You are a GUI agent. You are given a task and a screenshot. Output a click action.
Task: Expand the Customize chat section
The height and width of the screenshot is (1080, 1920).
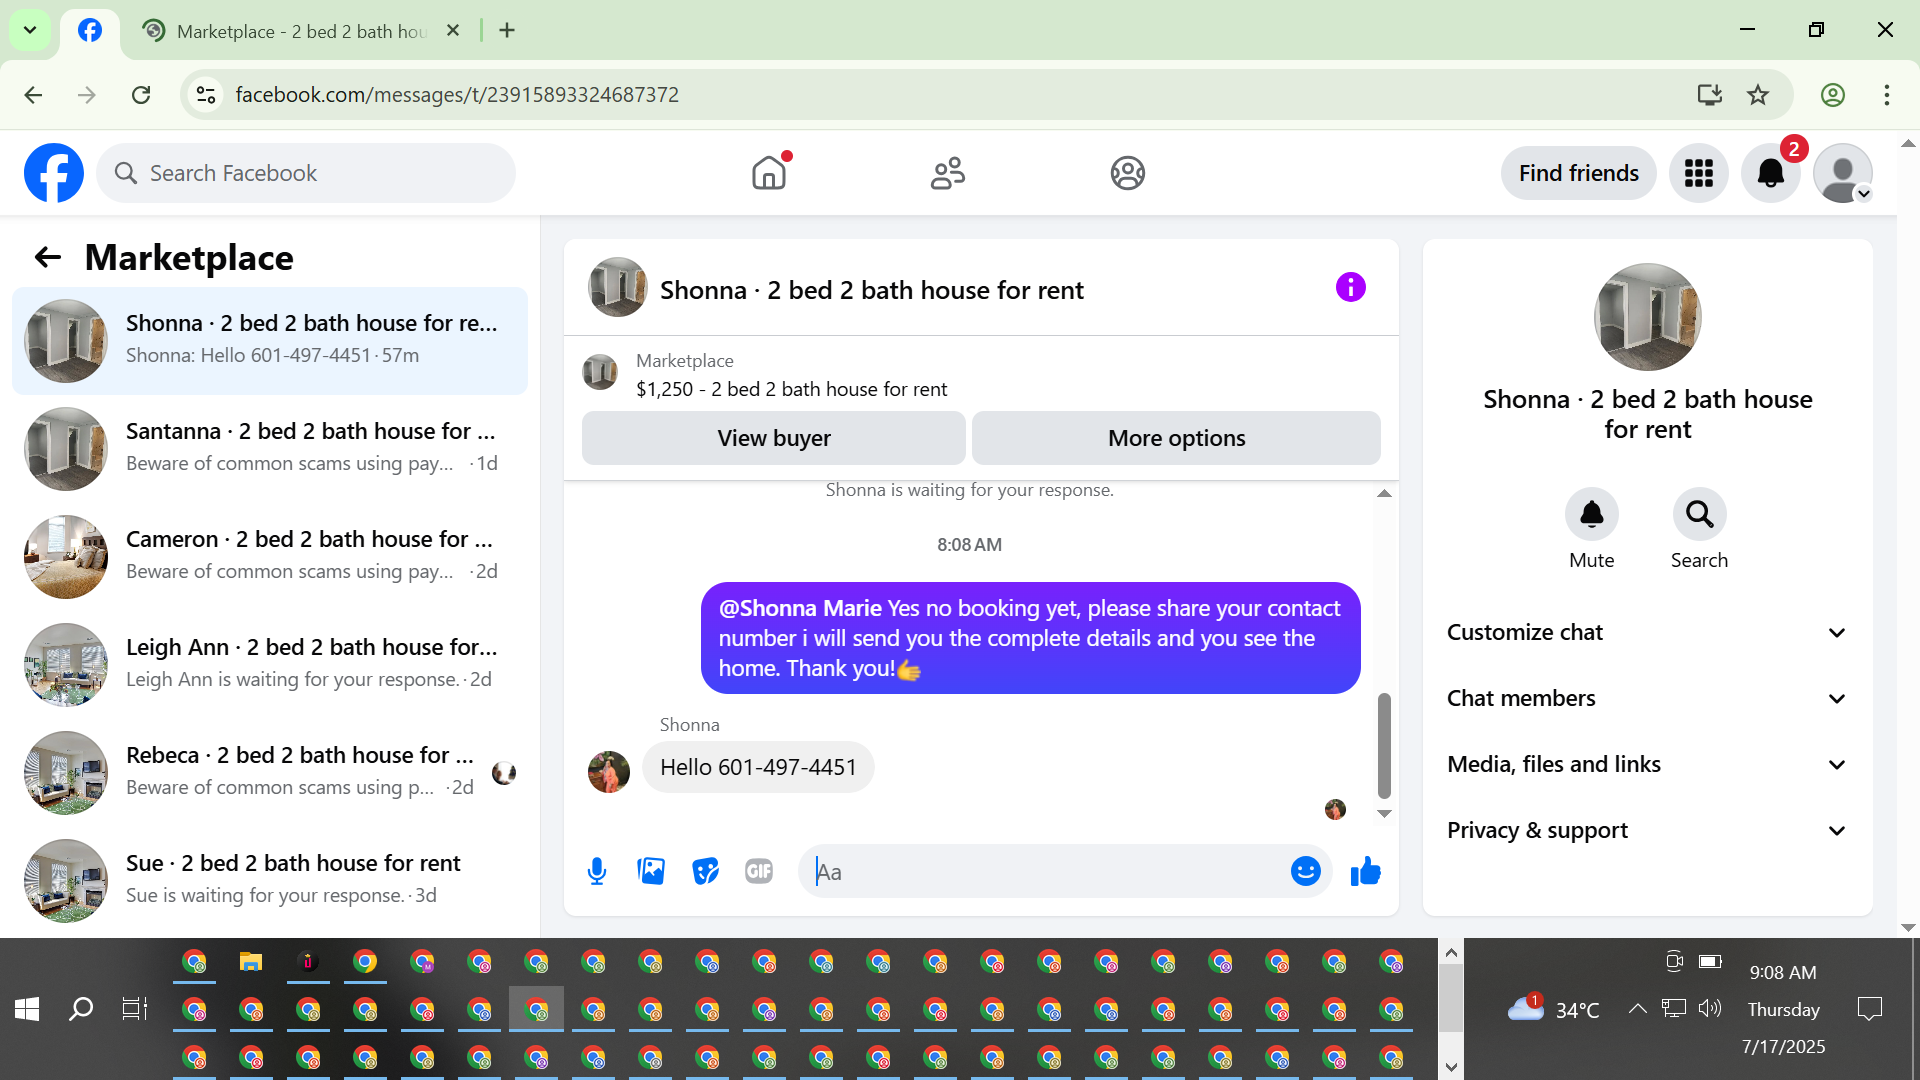pyautogui.click(x=1648, y=633)
